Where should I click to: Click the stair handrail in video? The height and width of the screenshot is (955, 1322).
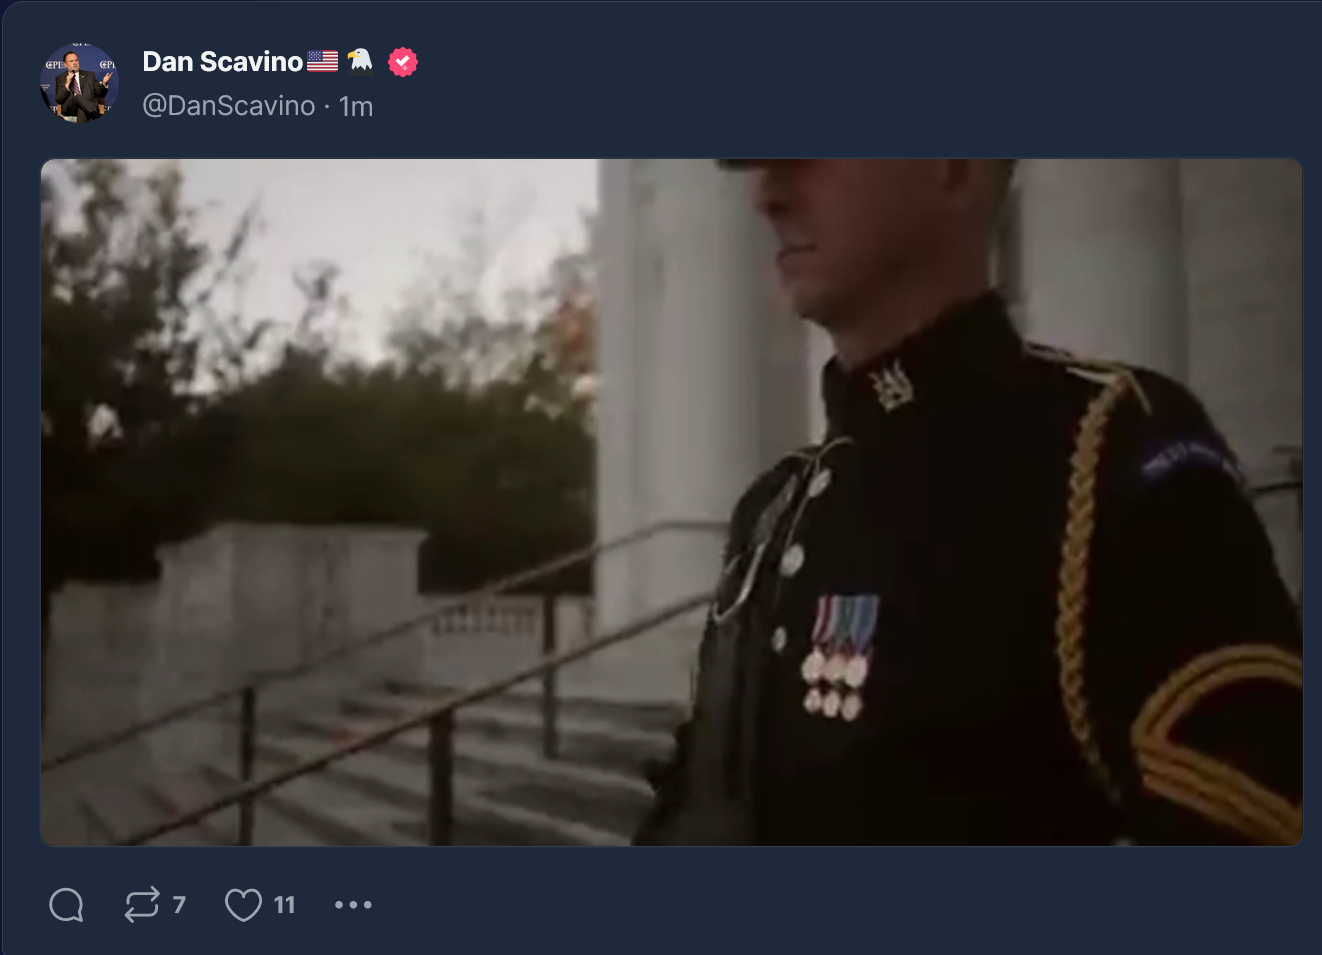coord(390,690)
